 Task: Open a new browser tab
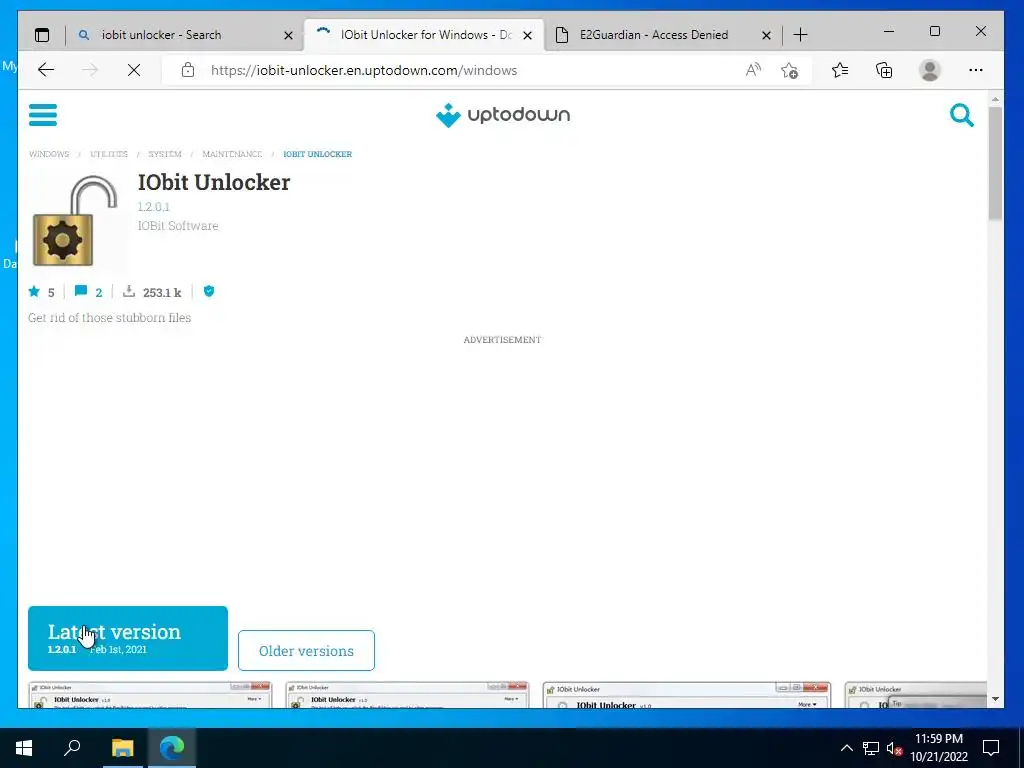click(x=801, y=35)
